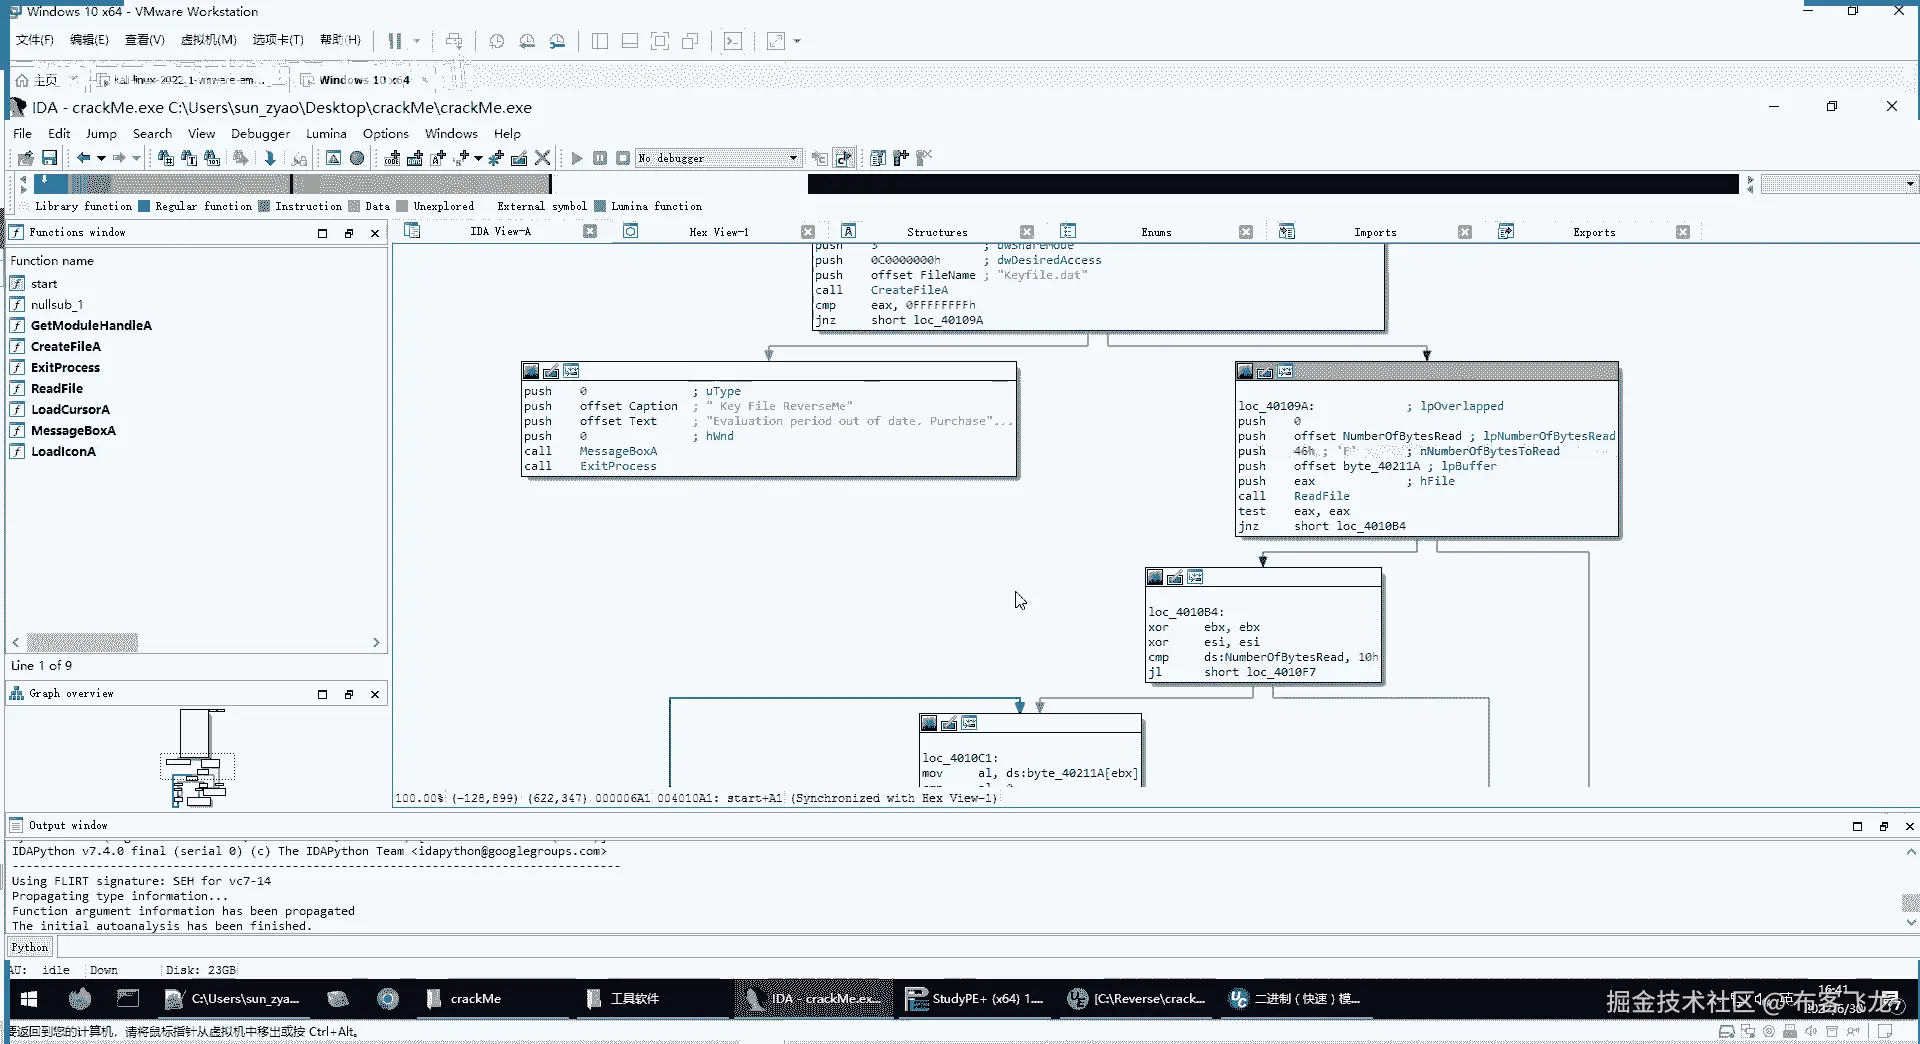The image size is (1920, 1044).
Task: Open the IDA File menu
Action: point(22,133)
